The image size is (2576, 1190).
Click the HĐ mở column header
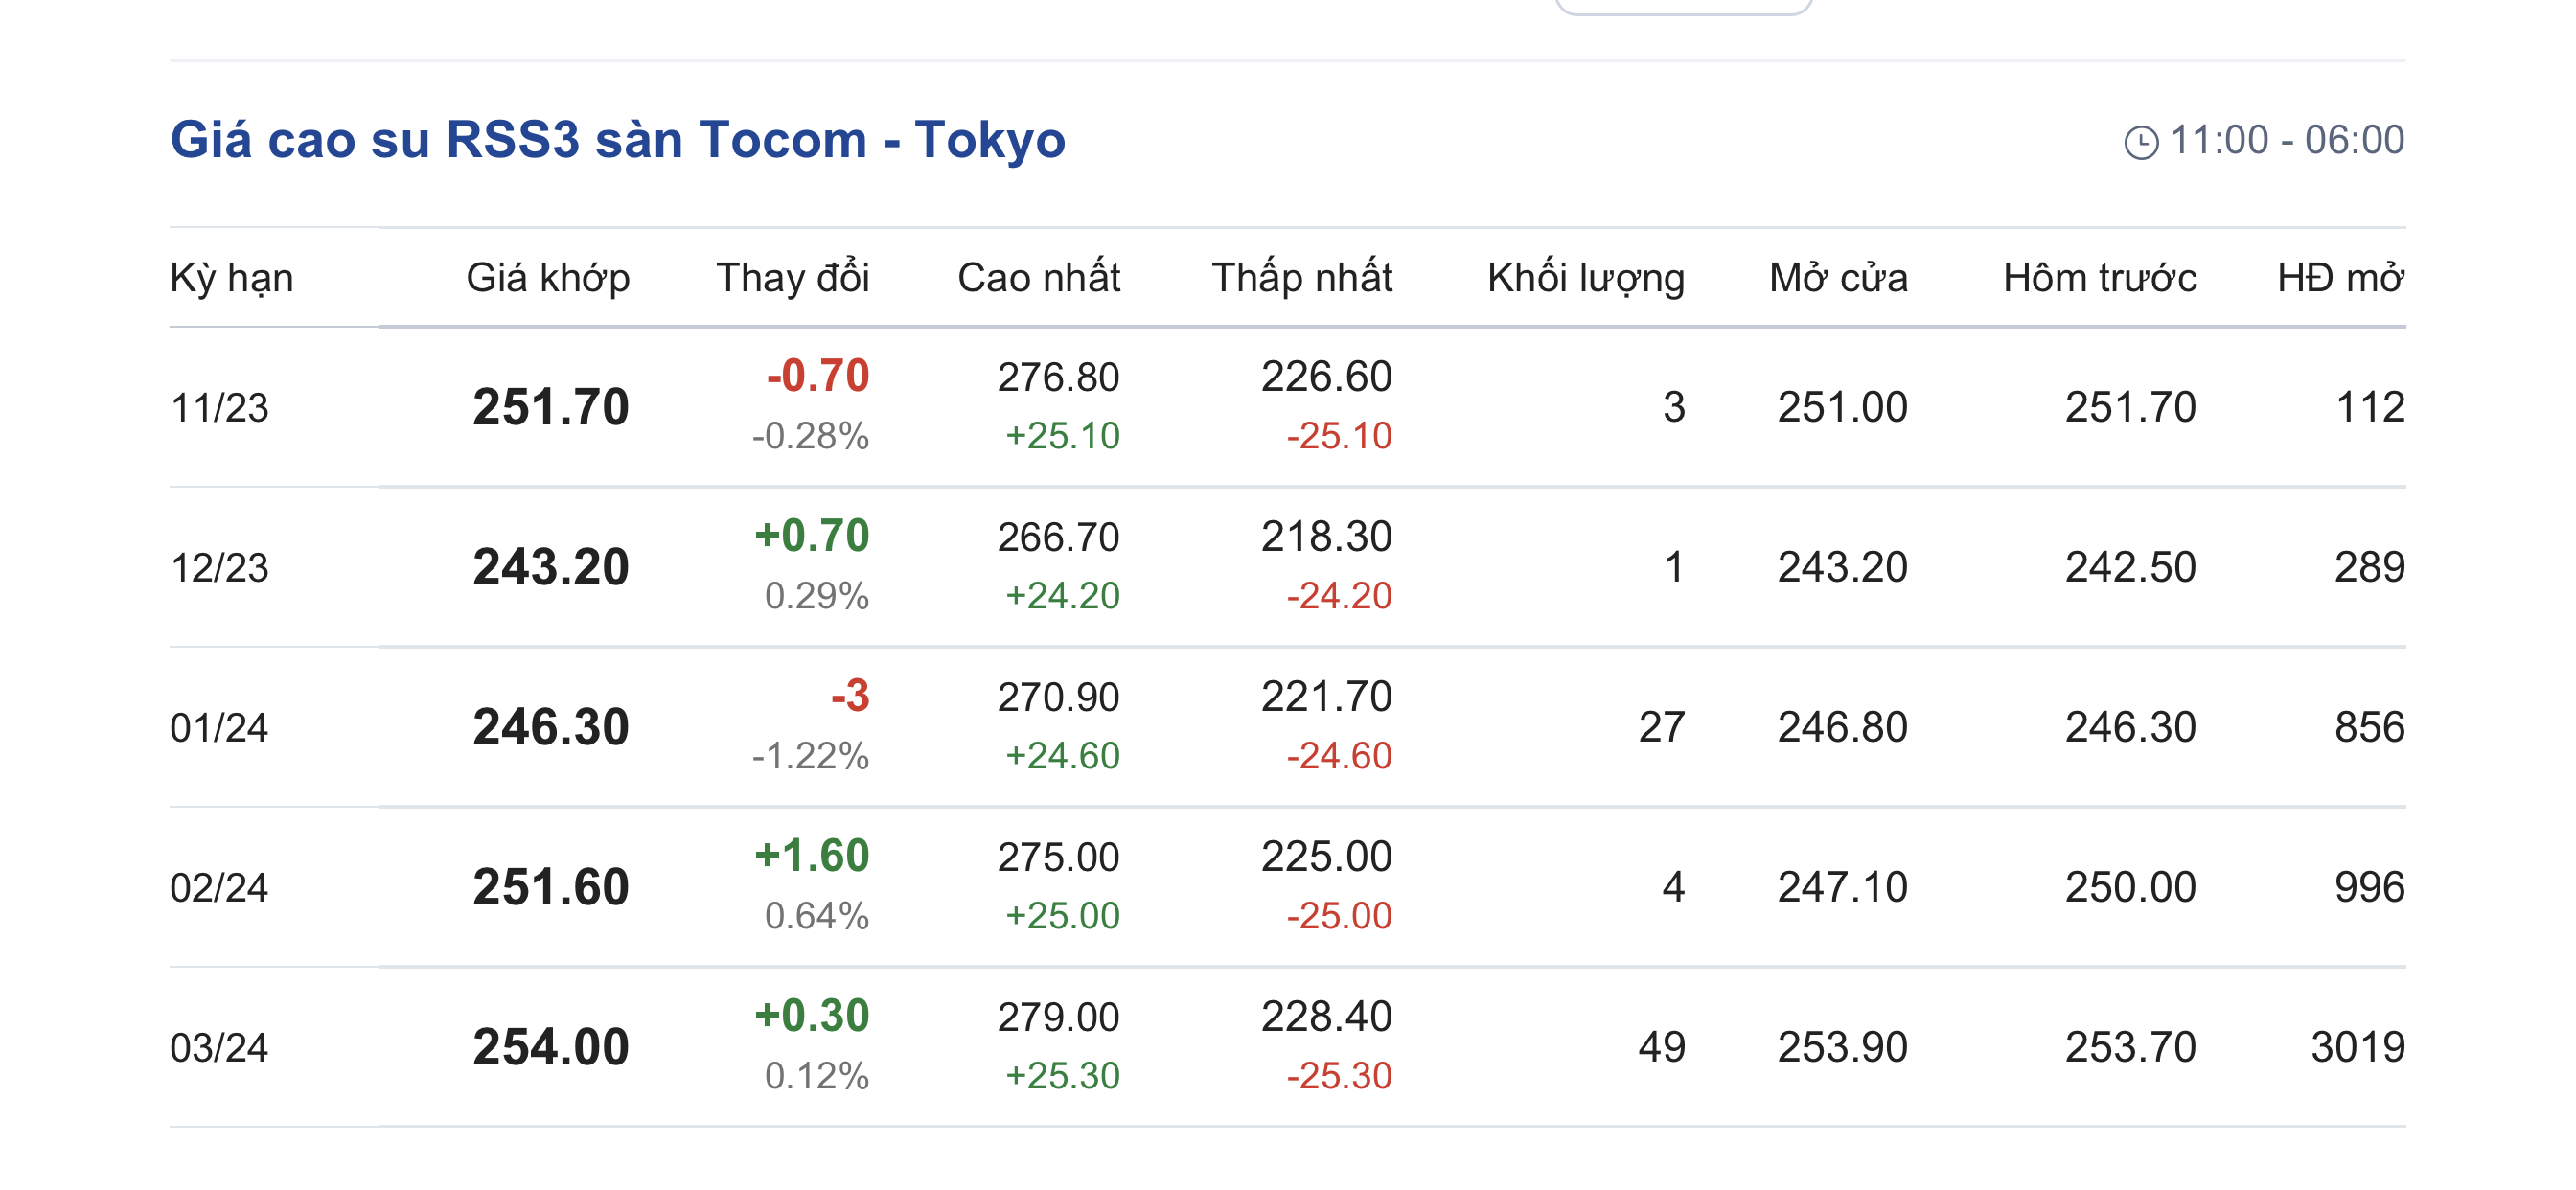2340,277
